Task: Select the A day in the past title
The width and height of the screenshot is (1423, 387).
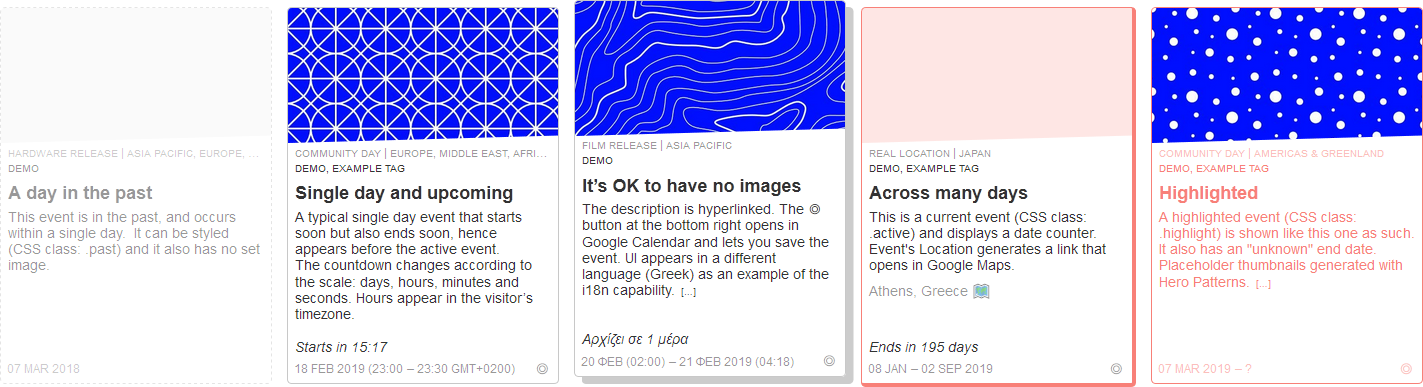Action: 80,193
